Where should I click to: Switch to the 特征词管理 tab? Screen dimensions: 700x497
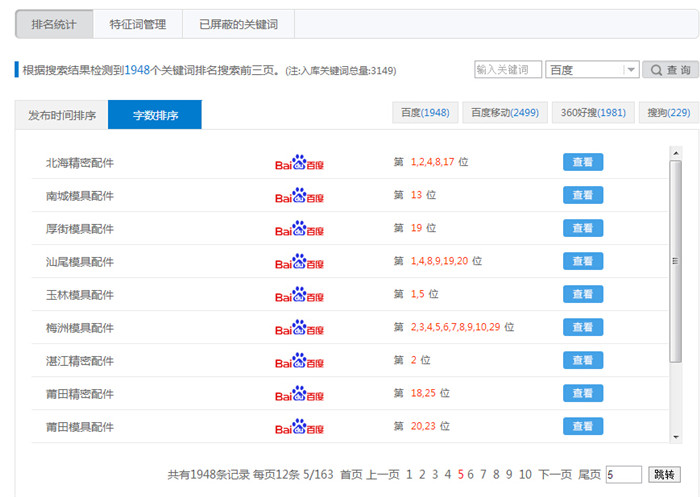[138, 24]
